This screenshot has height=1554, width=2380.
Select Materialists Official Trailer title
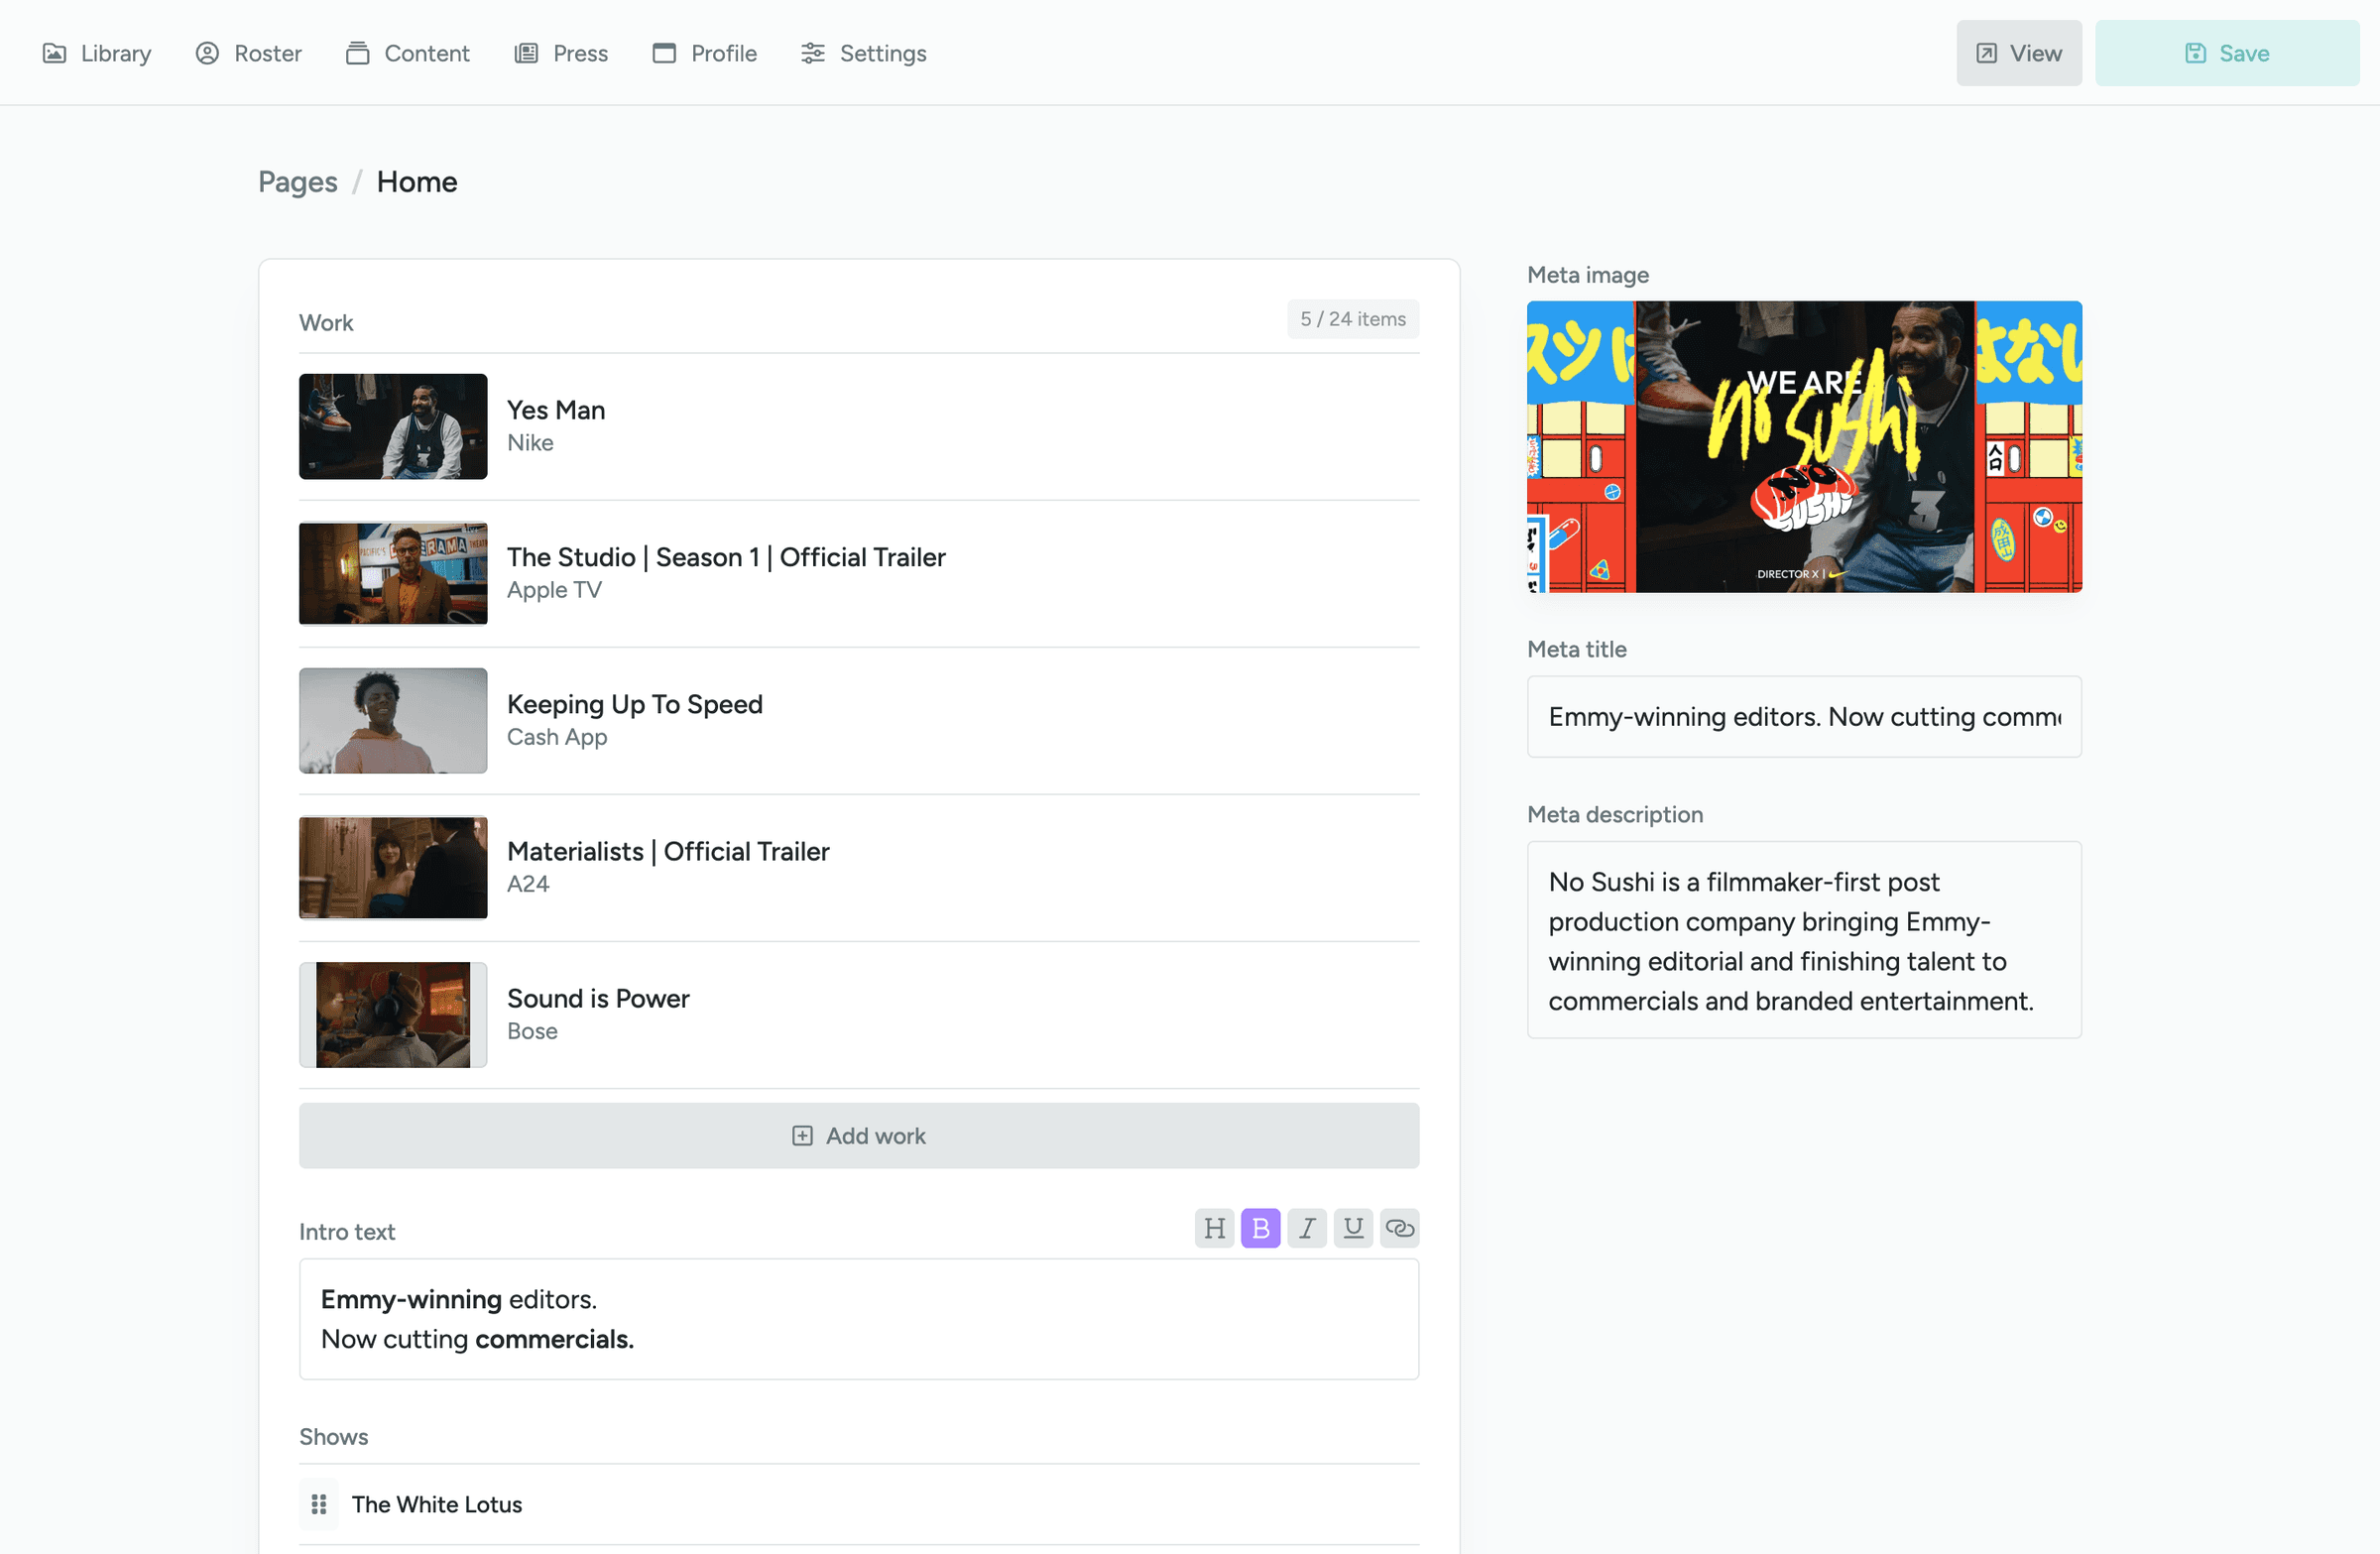(x=668, y=851)
